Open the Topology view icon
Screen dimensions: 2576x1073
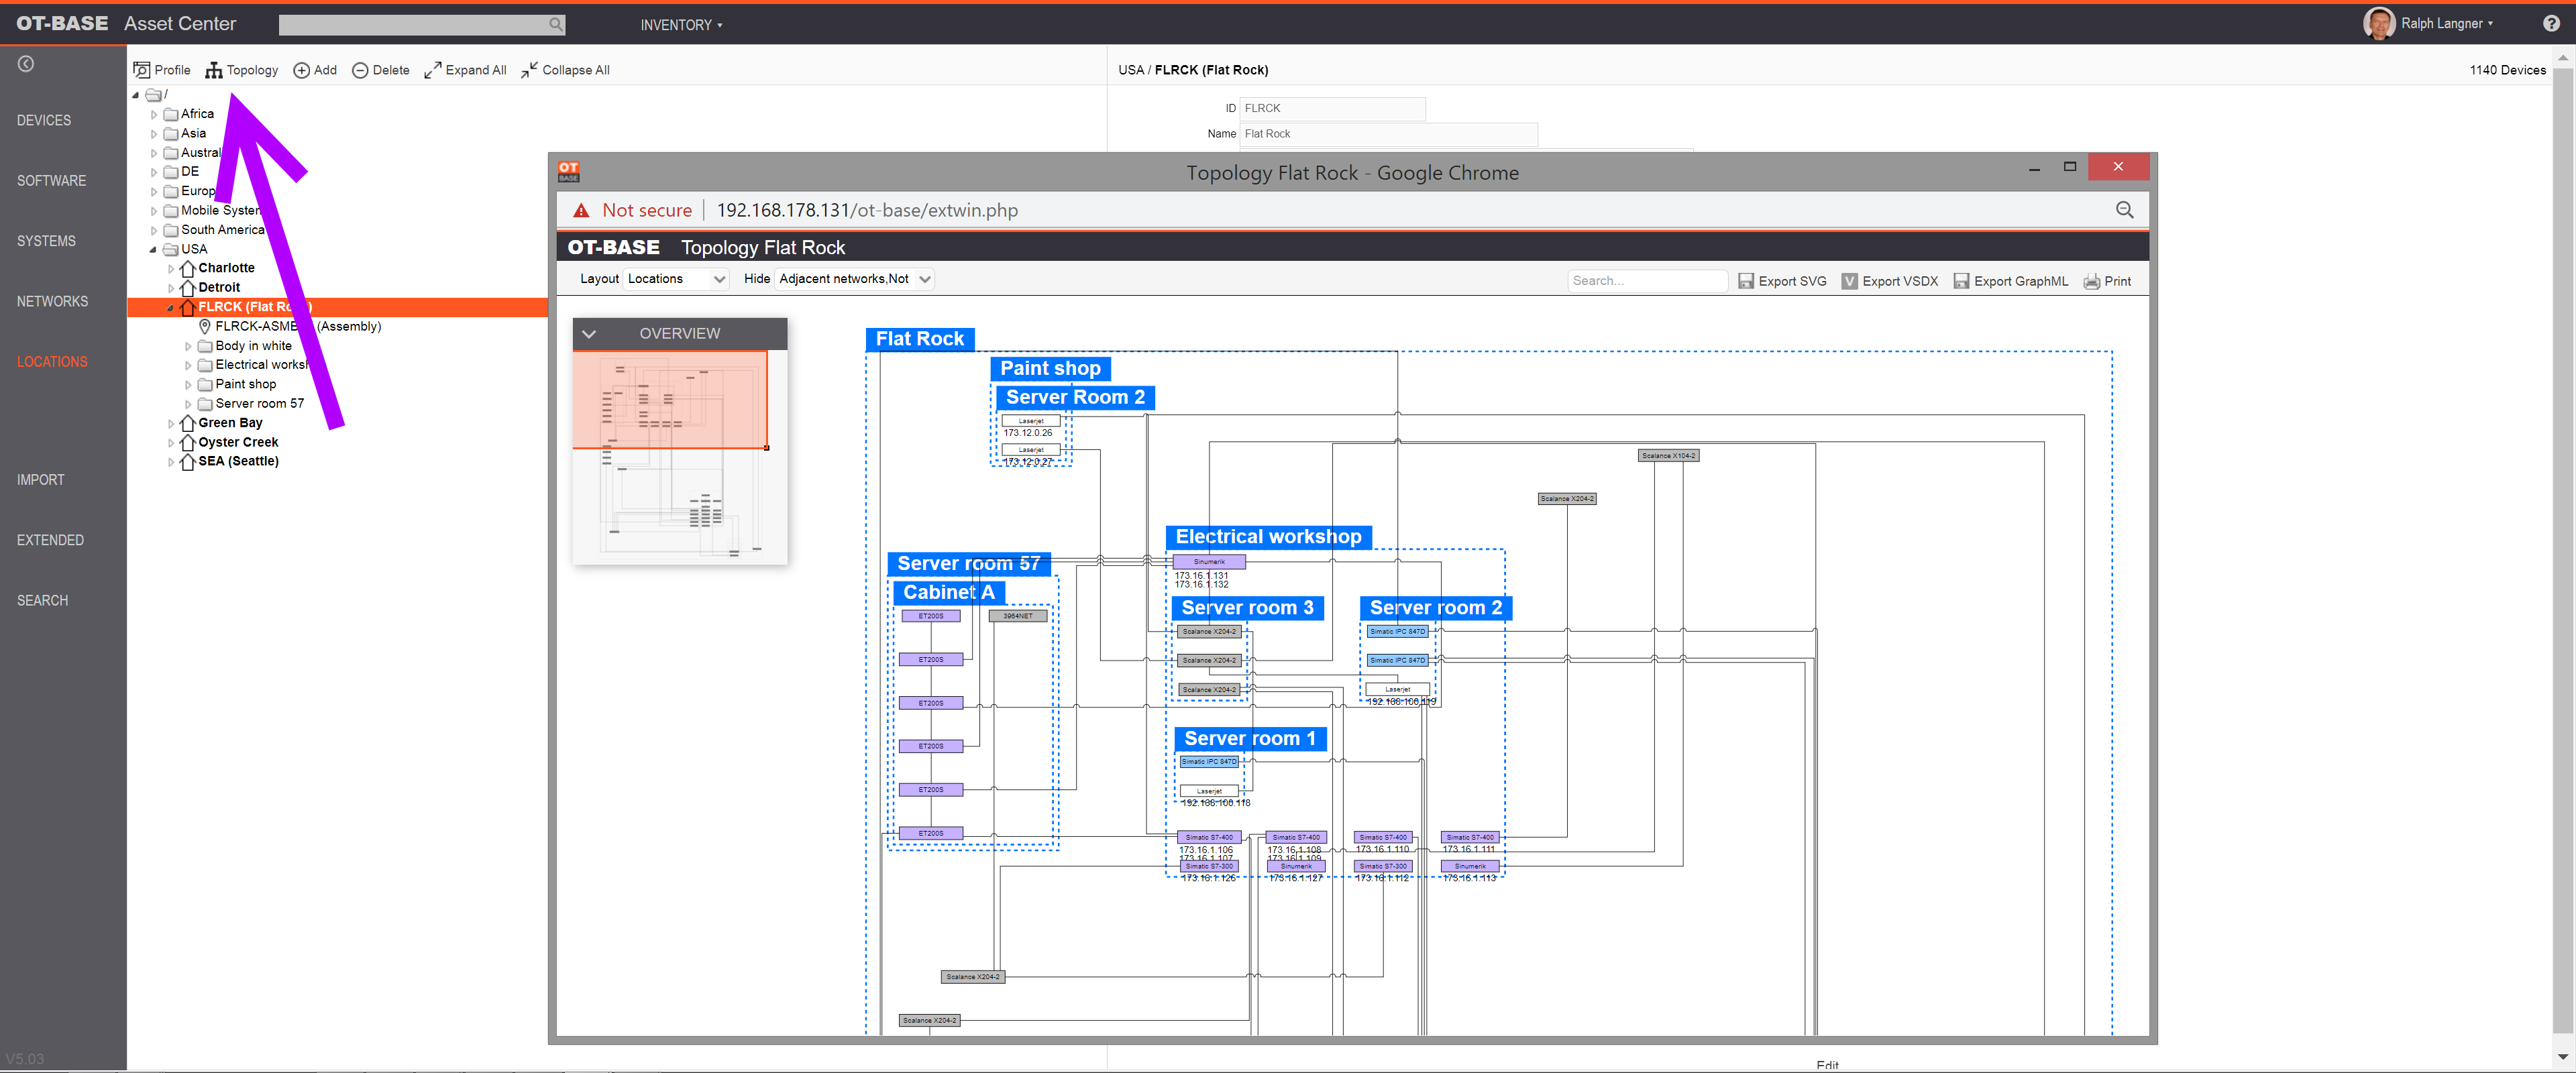pyautogui.click(x=214, y=70)
